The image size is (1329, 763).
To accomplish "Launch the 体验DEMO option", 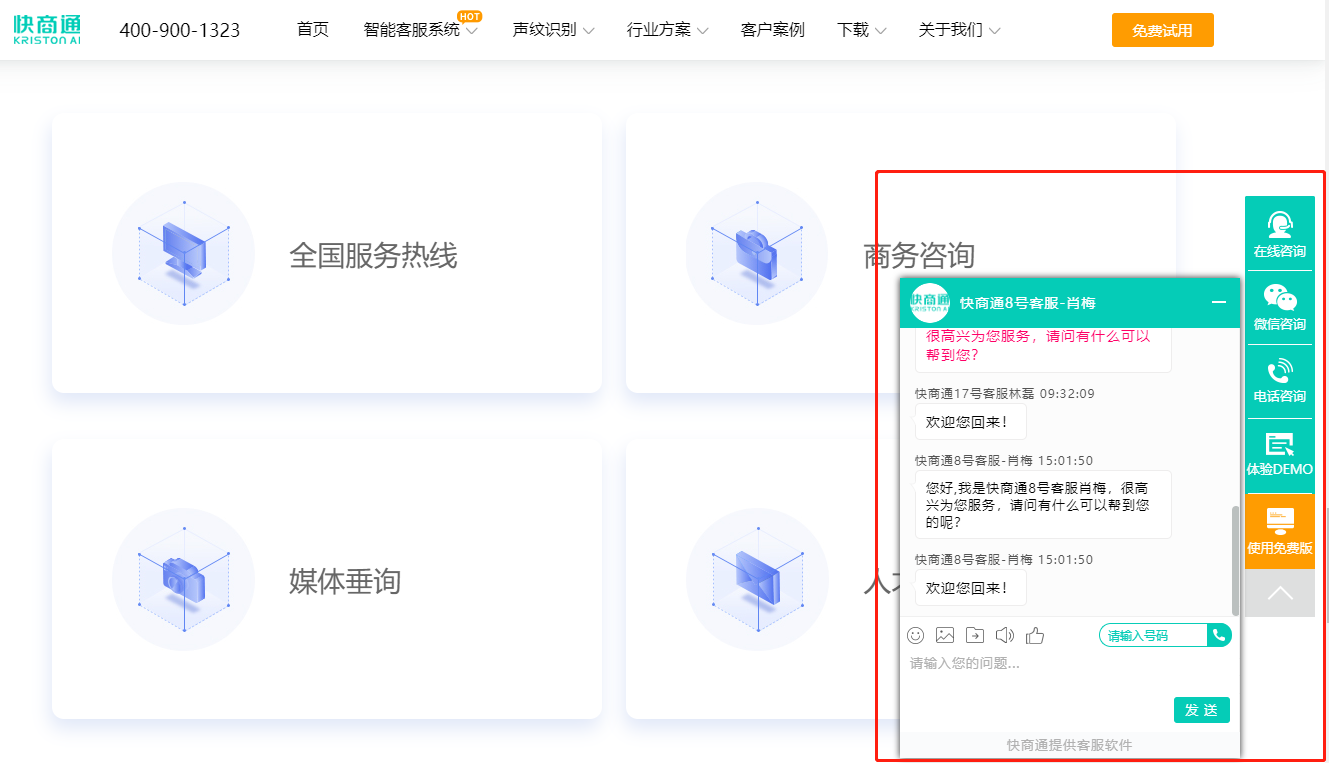I will (1280, 455).
